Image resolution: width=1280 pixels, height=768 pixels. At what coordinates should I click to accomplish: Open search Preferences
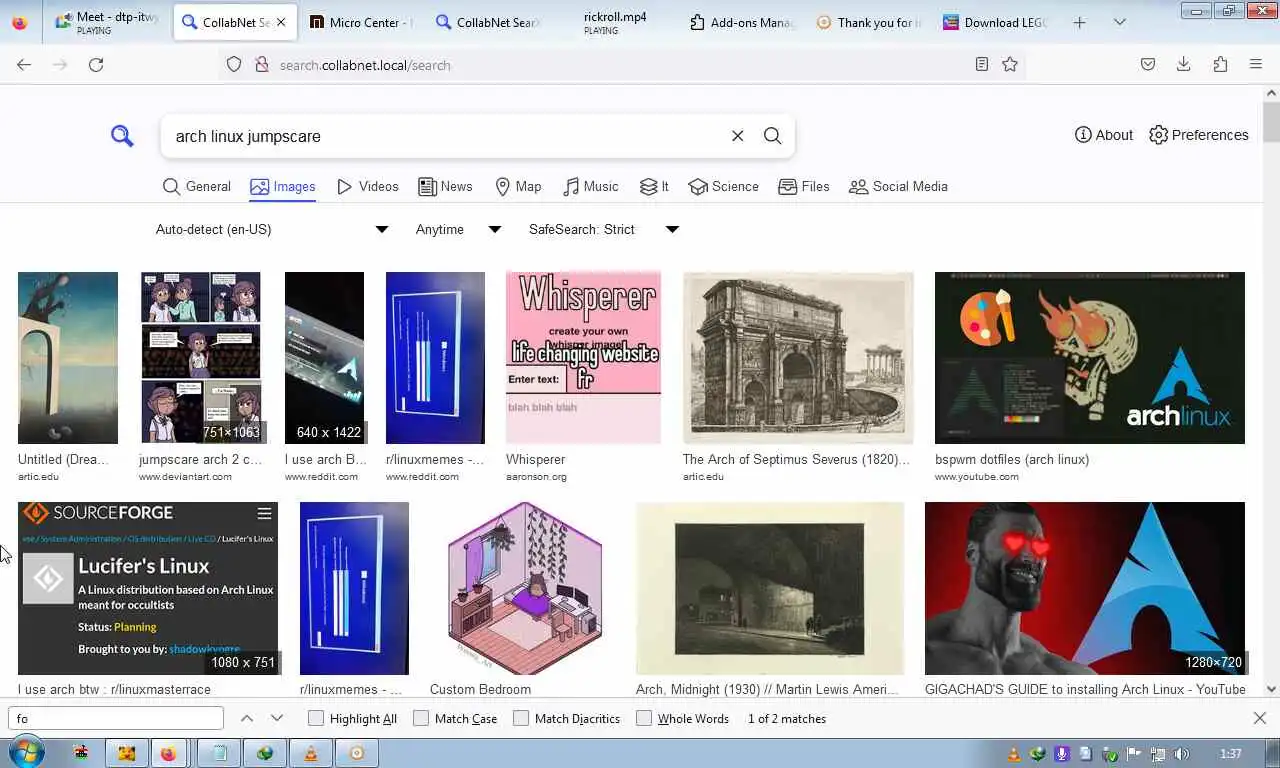point(1198,135)
